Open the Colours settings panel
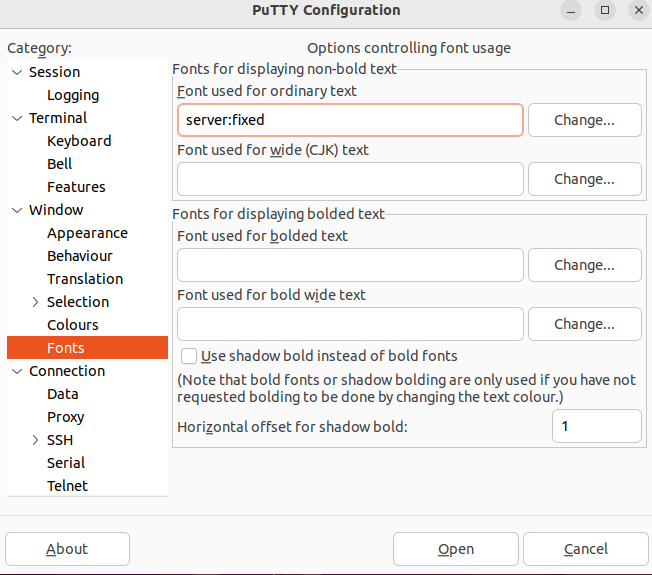The width and height of the screenshot is (652, 575). coord(73,325)
